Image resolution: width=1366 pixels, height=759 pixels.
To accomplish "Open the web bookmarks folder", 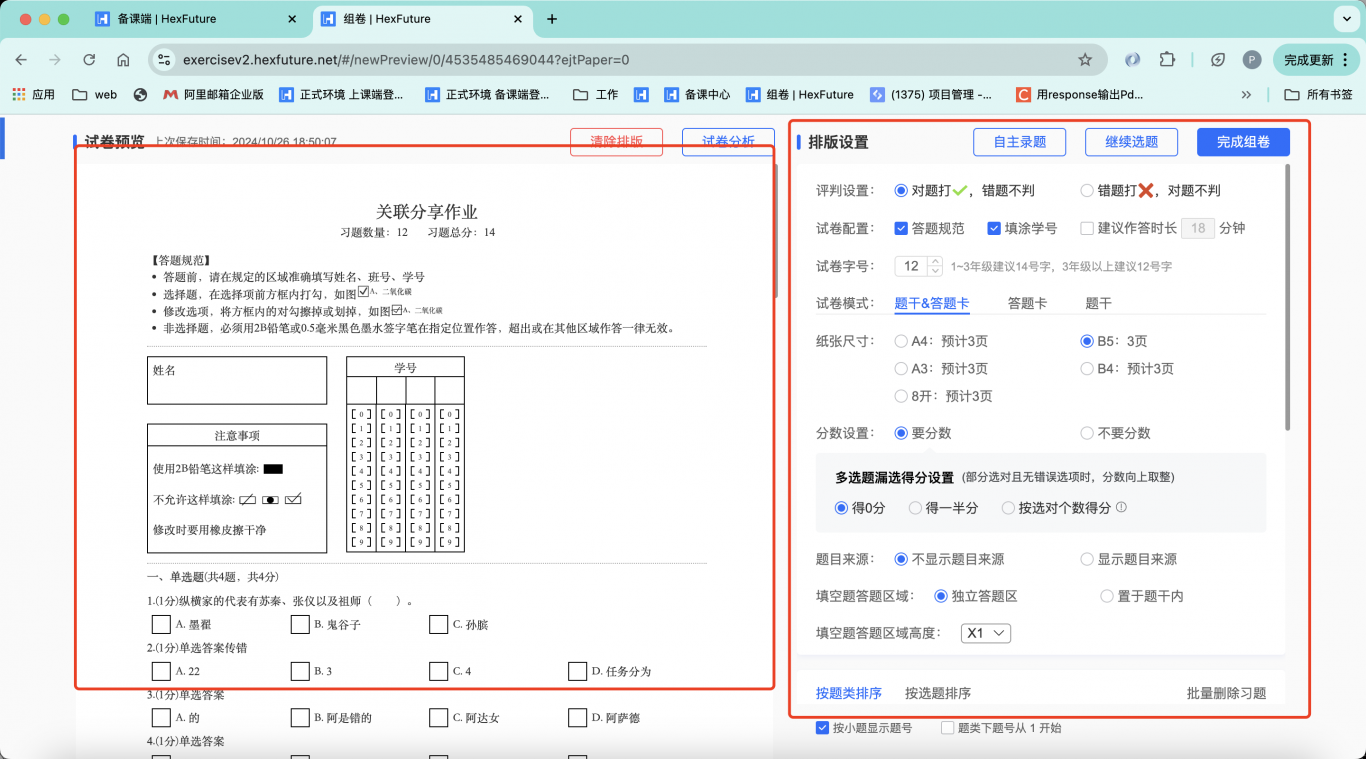I will click(95, 95).
